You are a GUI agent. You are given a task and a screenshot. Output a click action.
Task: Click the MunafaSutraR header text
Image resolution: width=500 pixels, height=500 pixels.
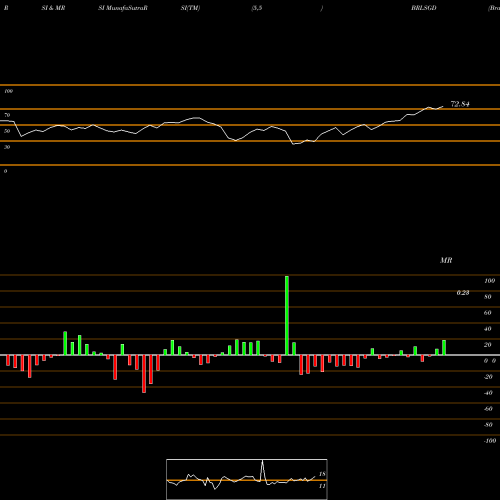tap(127, 8)
